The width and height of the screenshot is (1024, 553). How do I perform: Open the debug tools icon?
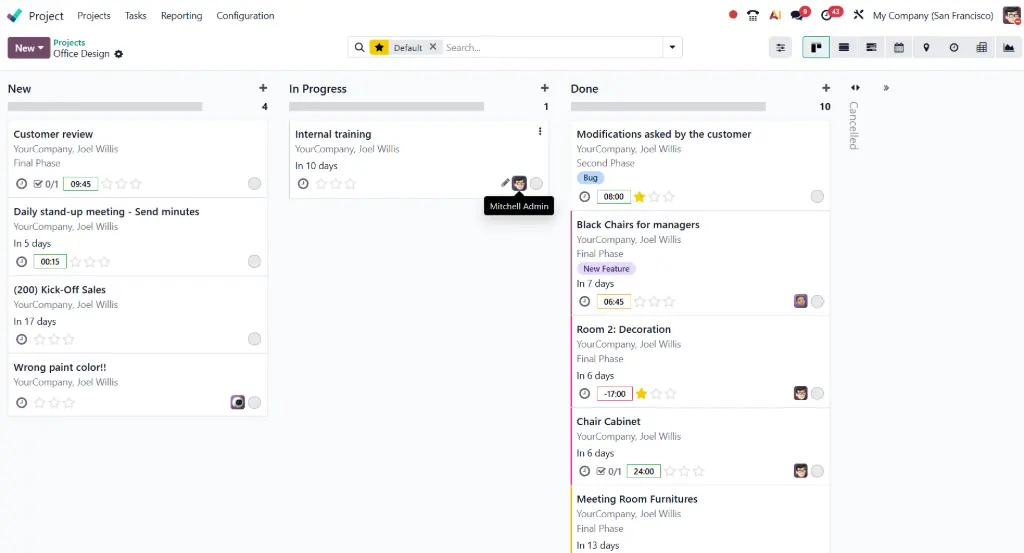(858, 15)
